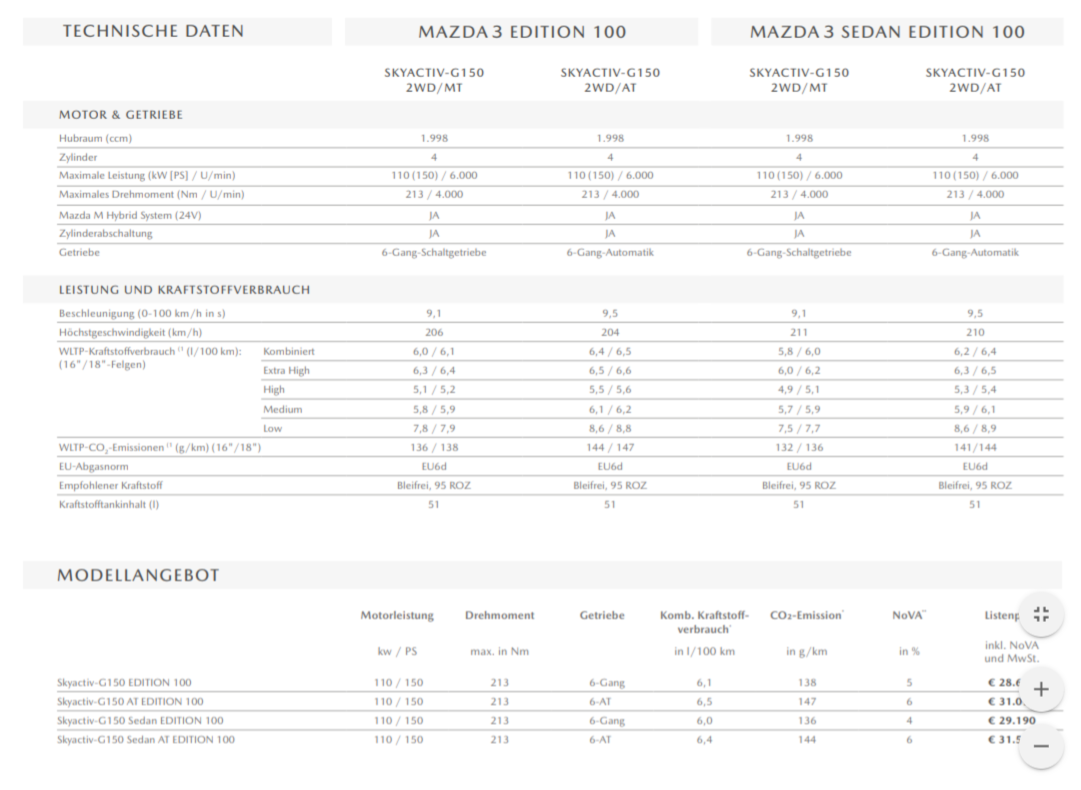The width and height of the screenshot is (1081, 790).
Task: Click the top speed value '210'
Action: [x=975, y=332]
